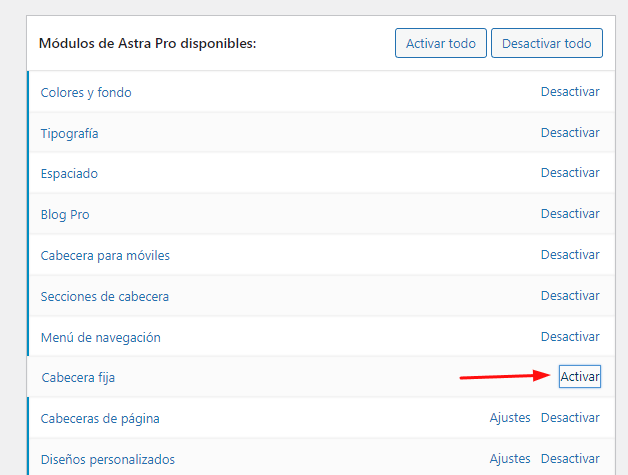Deactivate the Blog Pro module
Screen dimensions: 628x475
(x=570, y=213)
